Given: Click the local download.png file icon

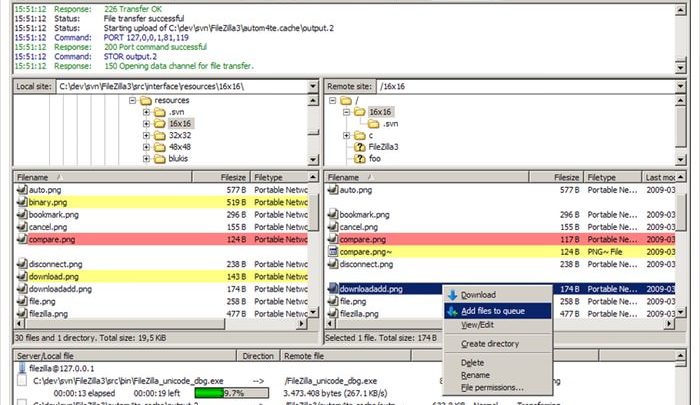Looking at the screenshot, I should (x=22, y=276).
